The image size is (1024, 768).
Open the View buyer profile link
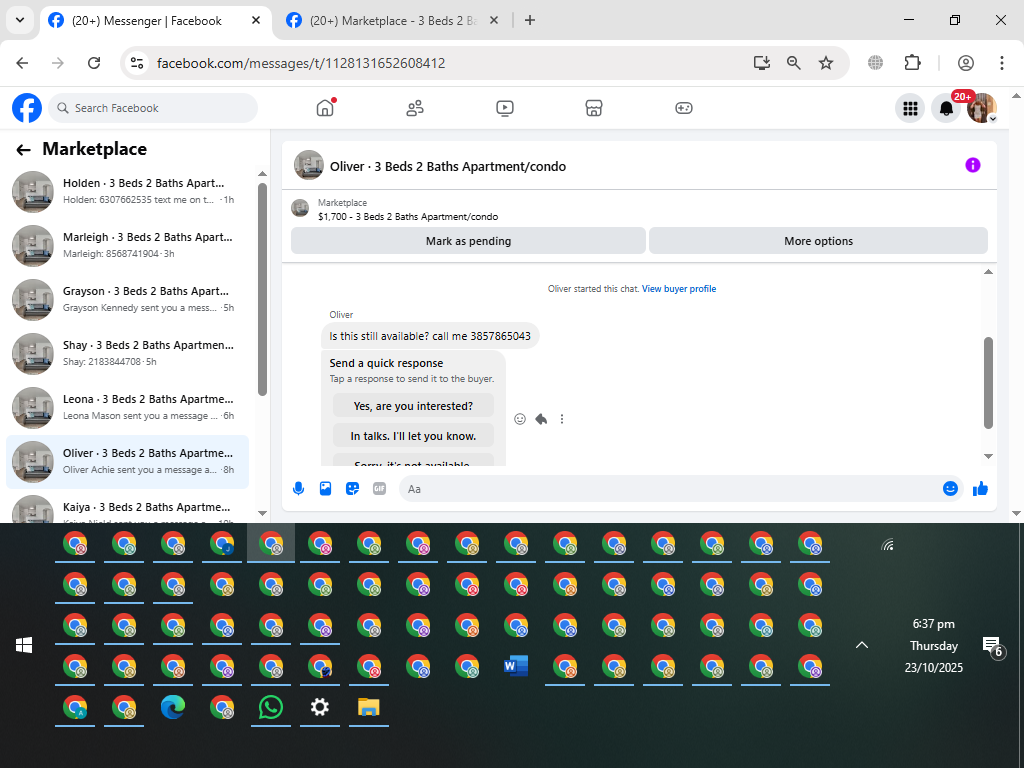(x=679, y=289)
